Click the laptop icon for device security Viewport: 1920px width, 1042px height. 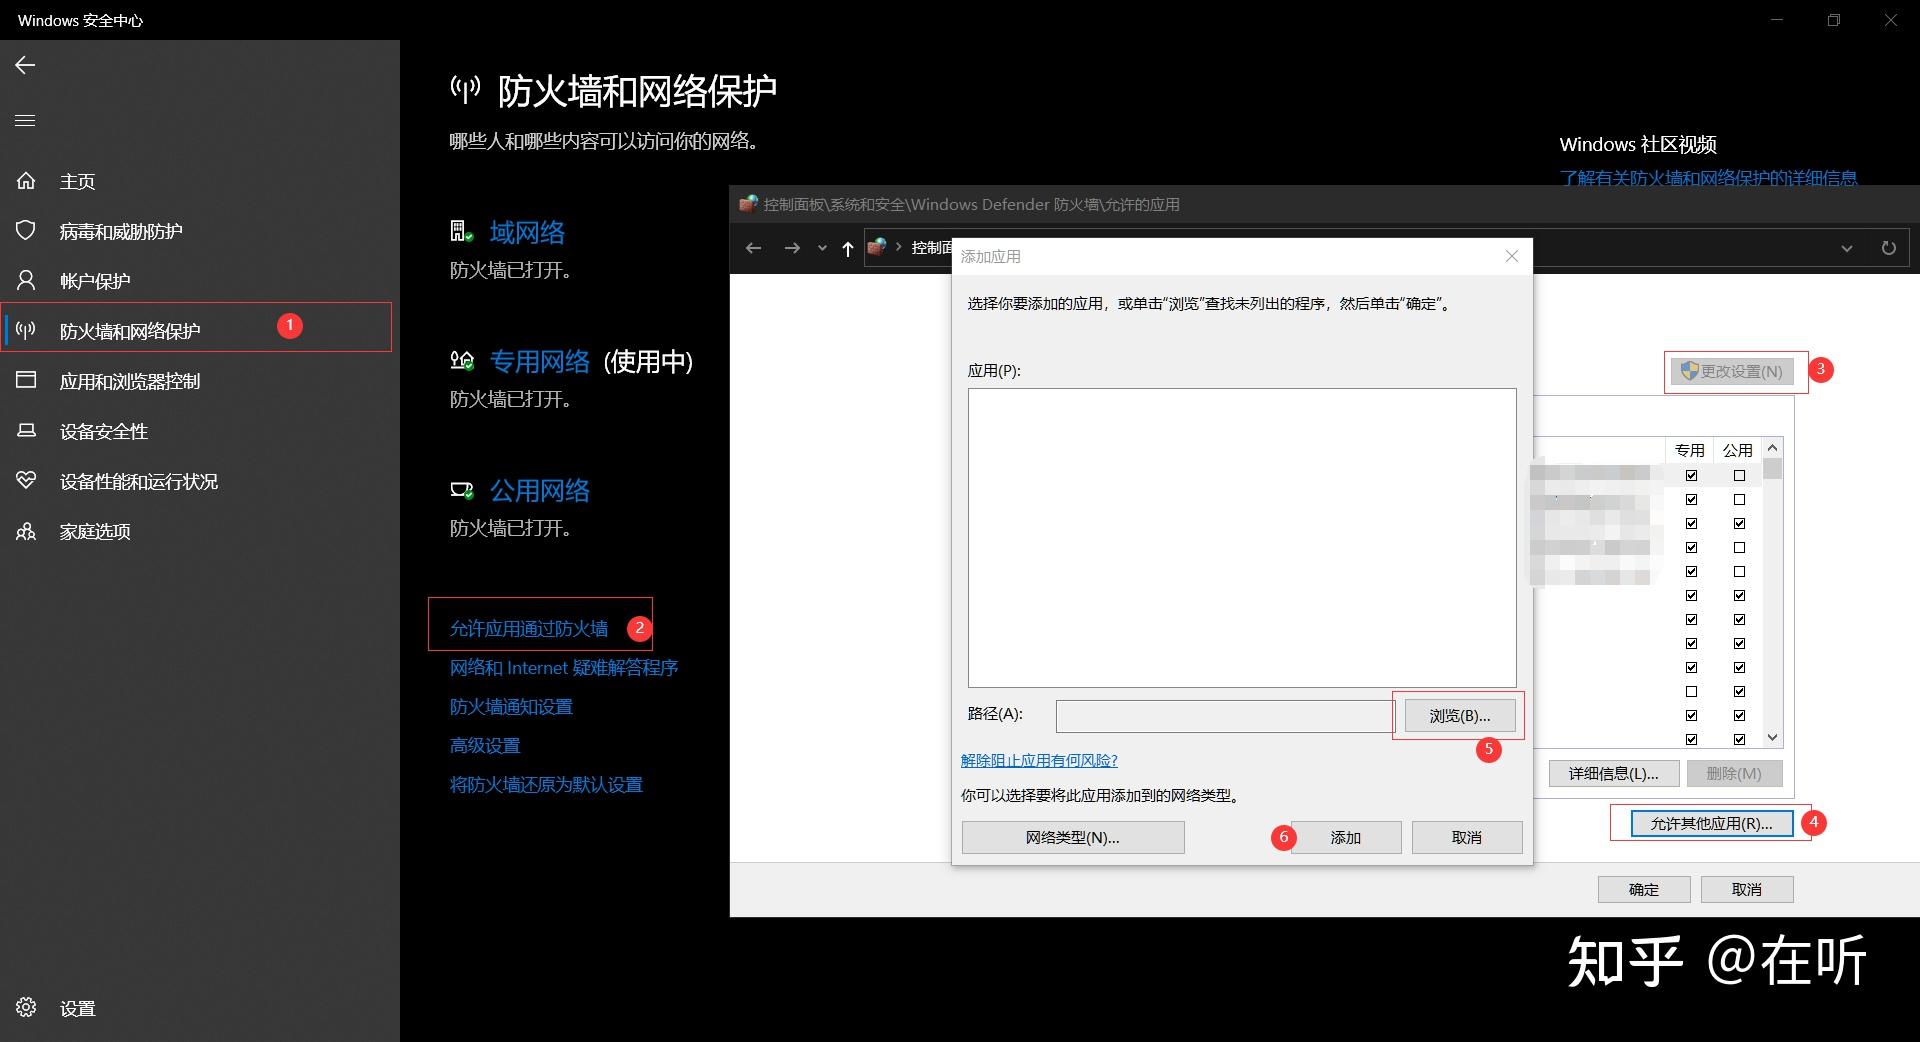(26, 430)
